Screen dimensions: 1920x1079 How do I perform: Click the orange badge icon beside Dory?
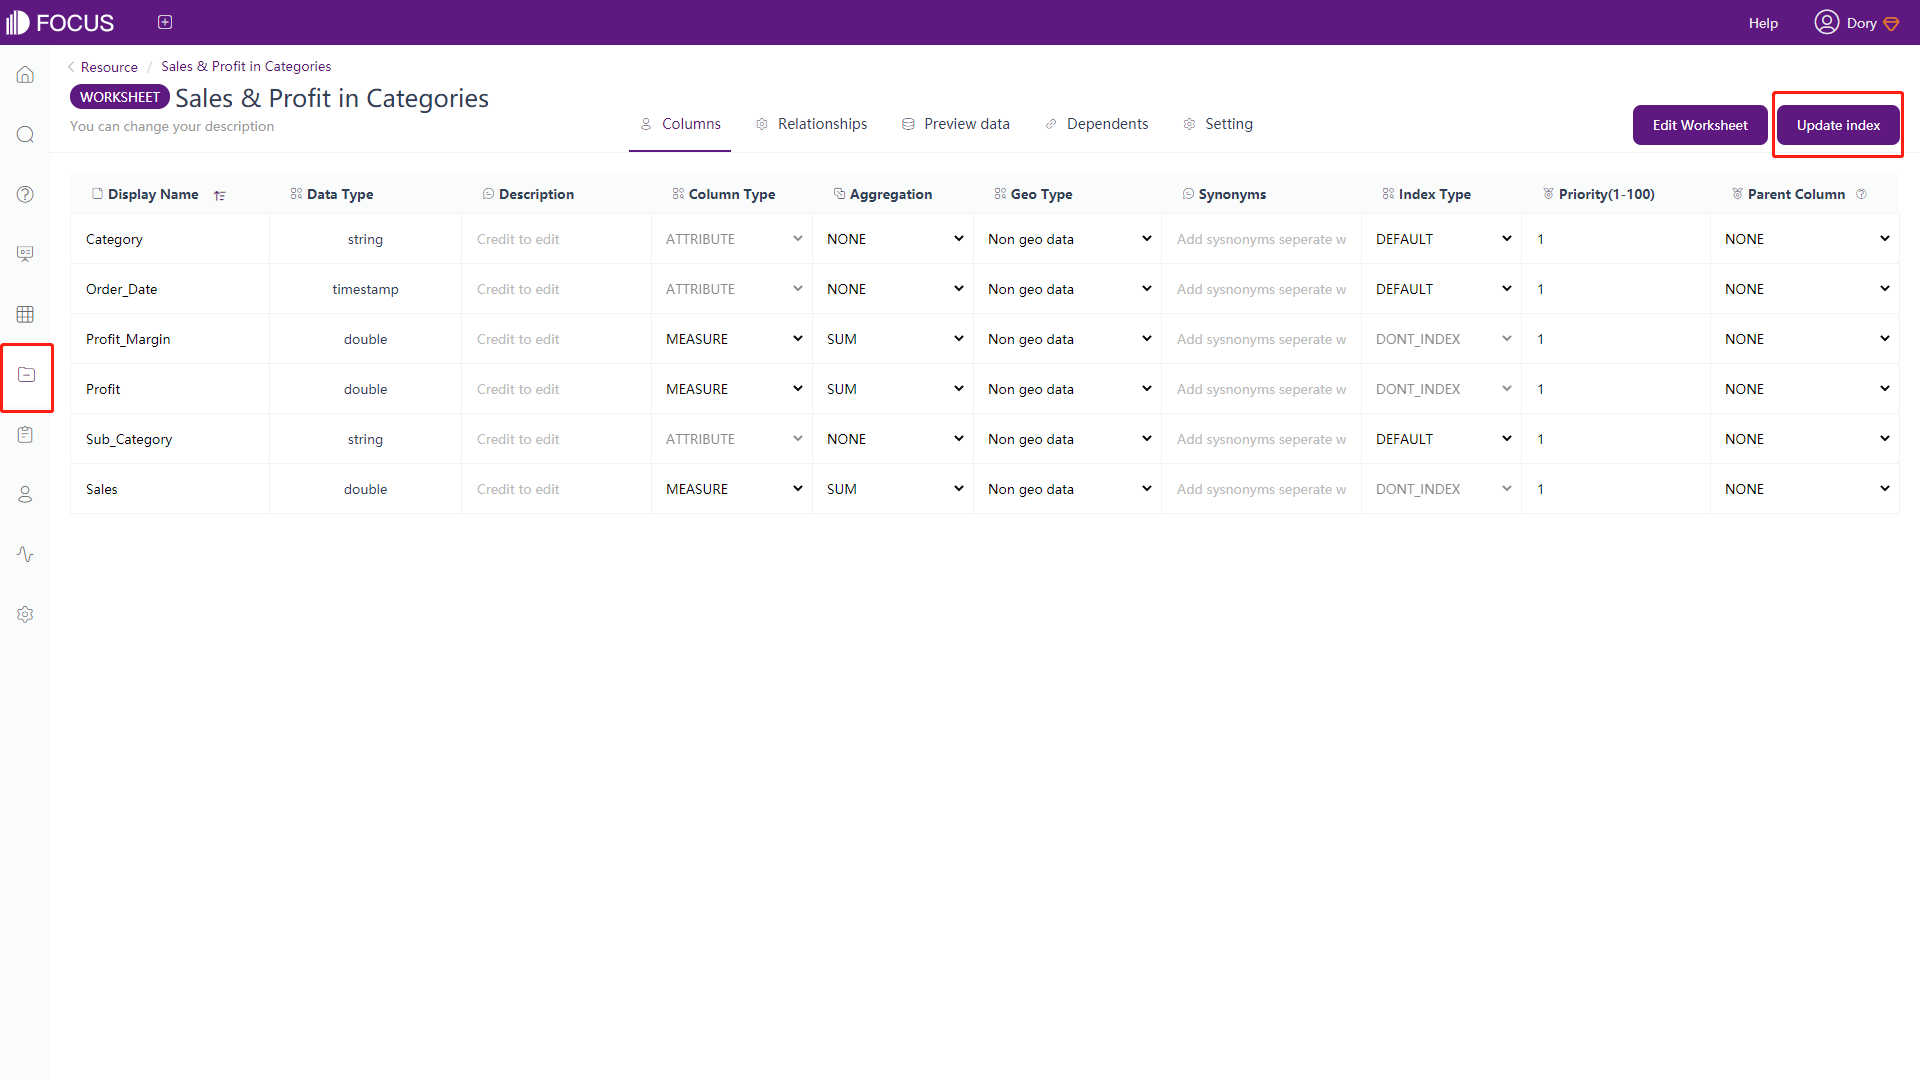(x=1891, y=23)
